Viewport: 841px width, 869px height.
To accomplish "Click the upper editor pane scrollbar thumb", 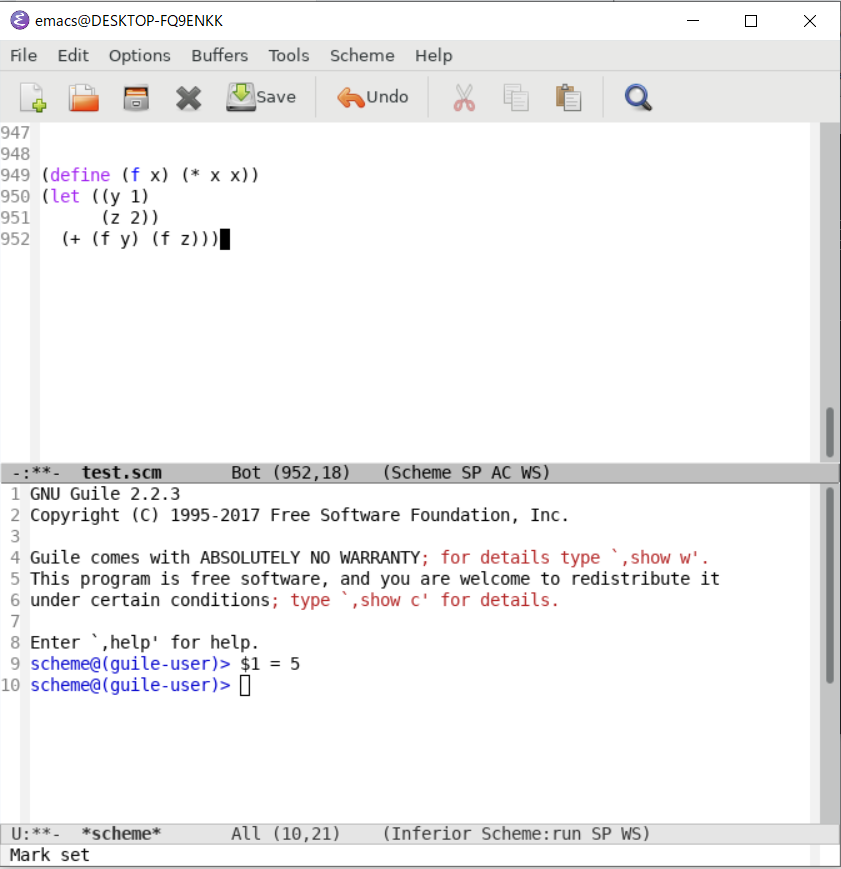I will tap(829, 432).
